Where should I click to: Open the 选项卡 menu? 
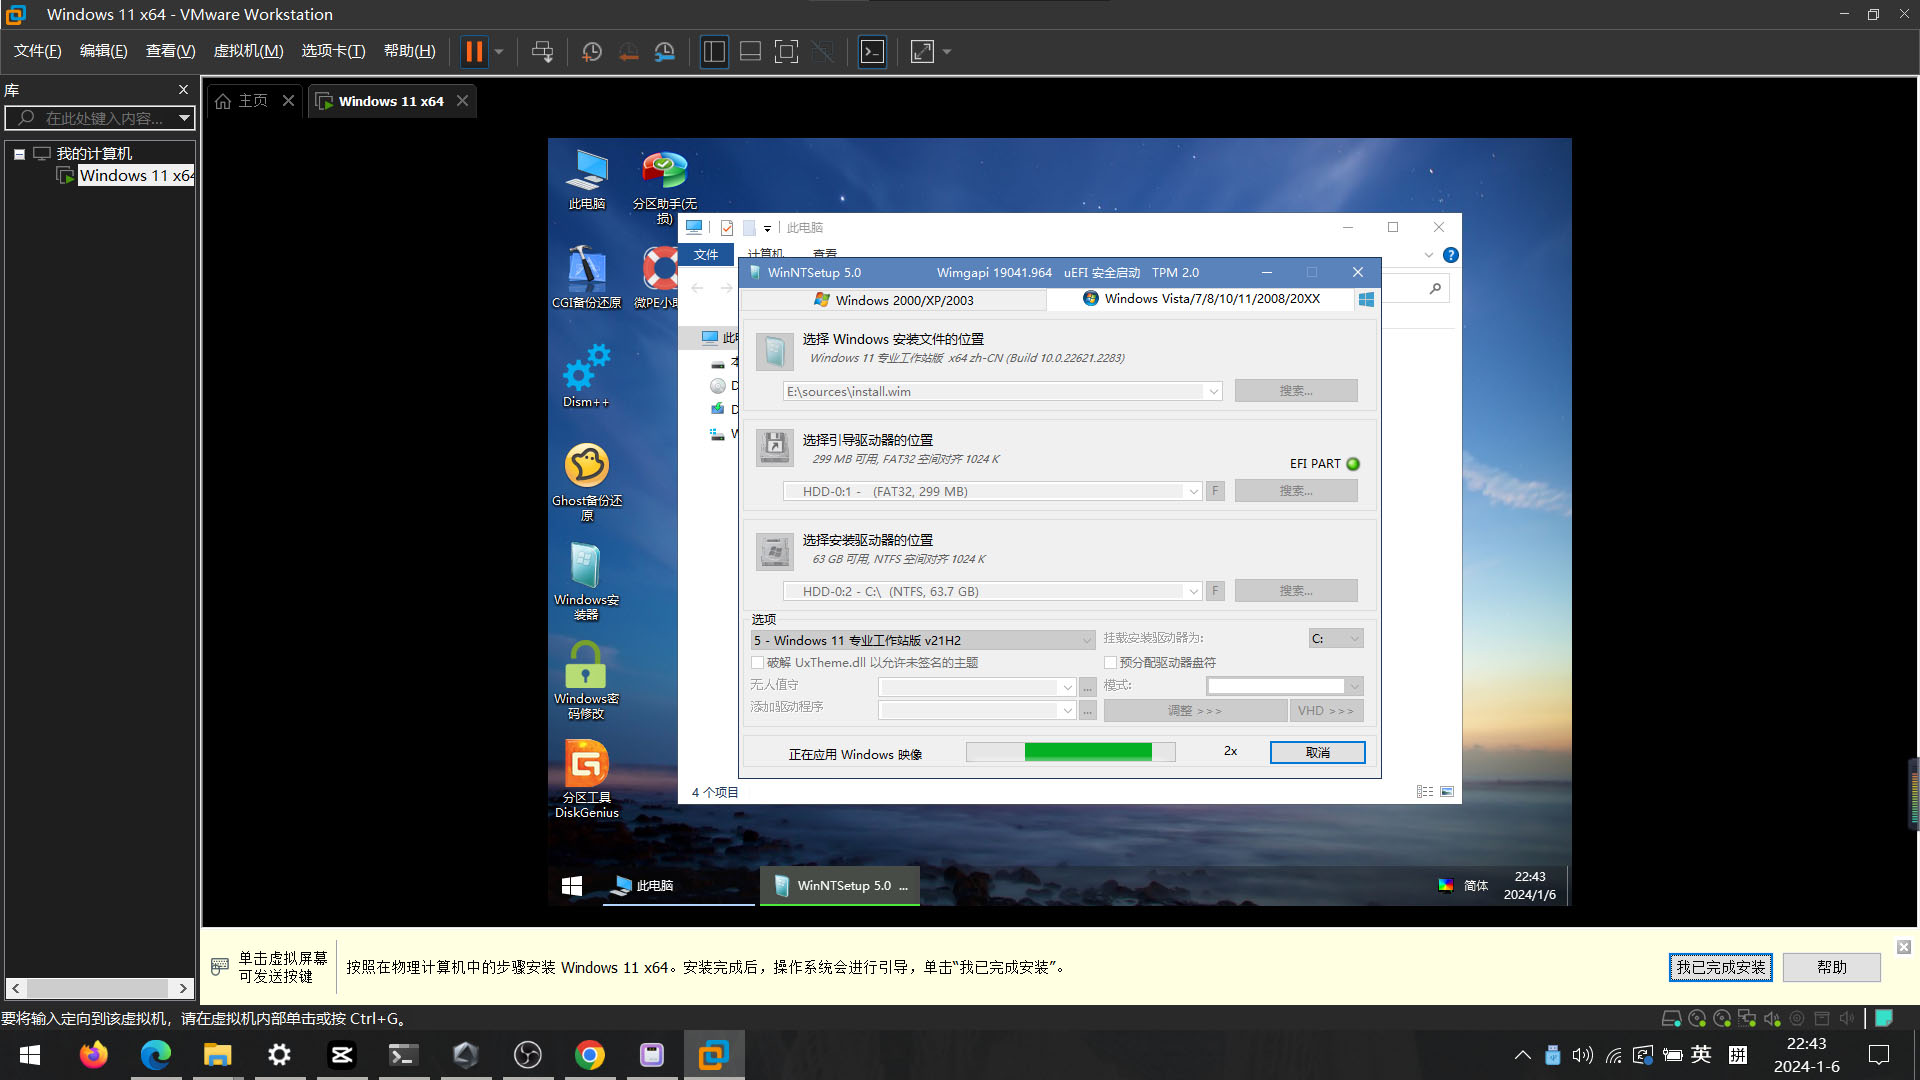point(333,51)
